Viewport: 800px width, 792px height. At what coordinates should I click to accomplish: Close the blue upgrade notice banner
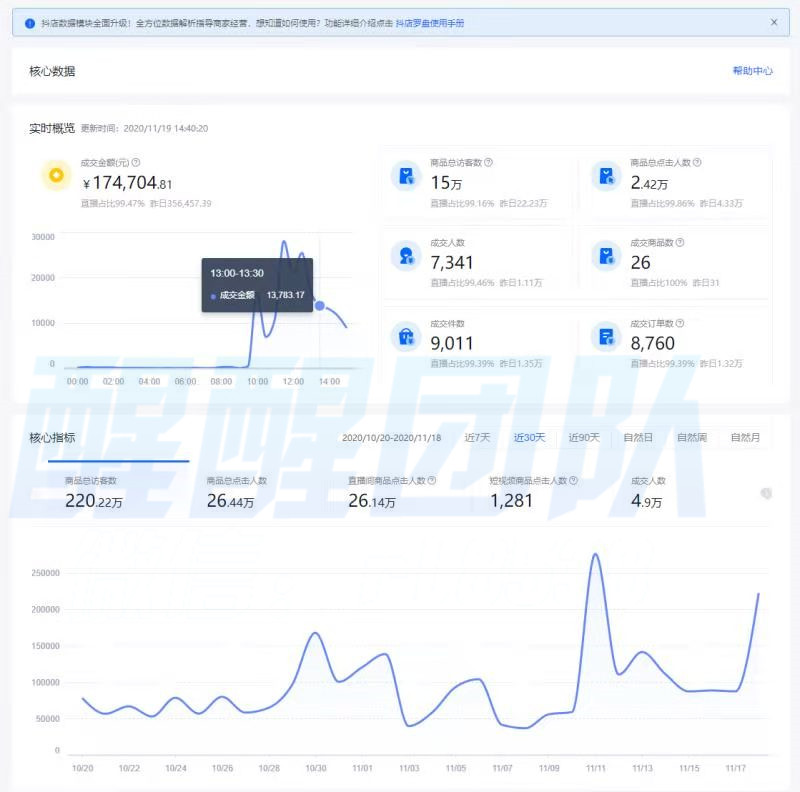(773, 22)
